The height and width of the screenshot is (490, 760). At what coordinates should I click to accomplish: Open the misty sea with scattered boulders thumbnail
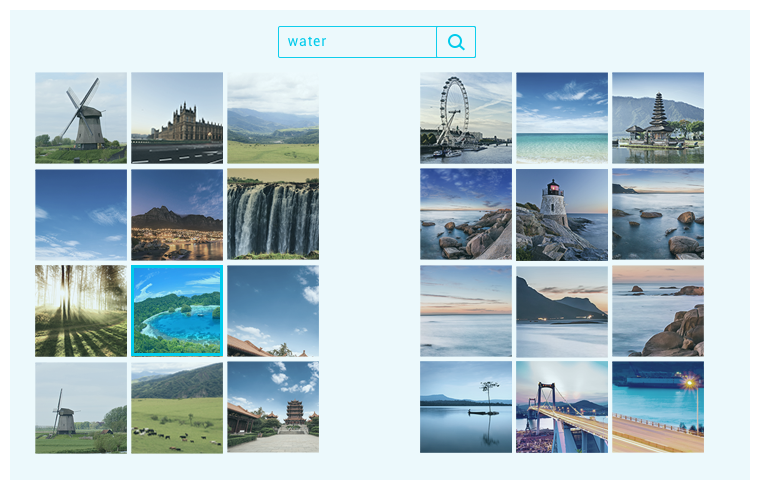(658, 214)
